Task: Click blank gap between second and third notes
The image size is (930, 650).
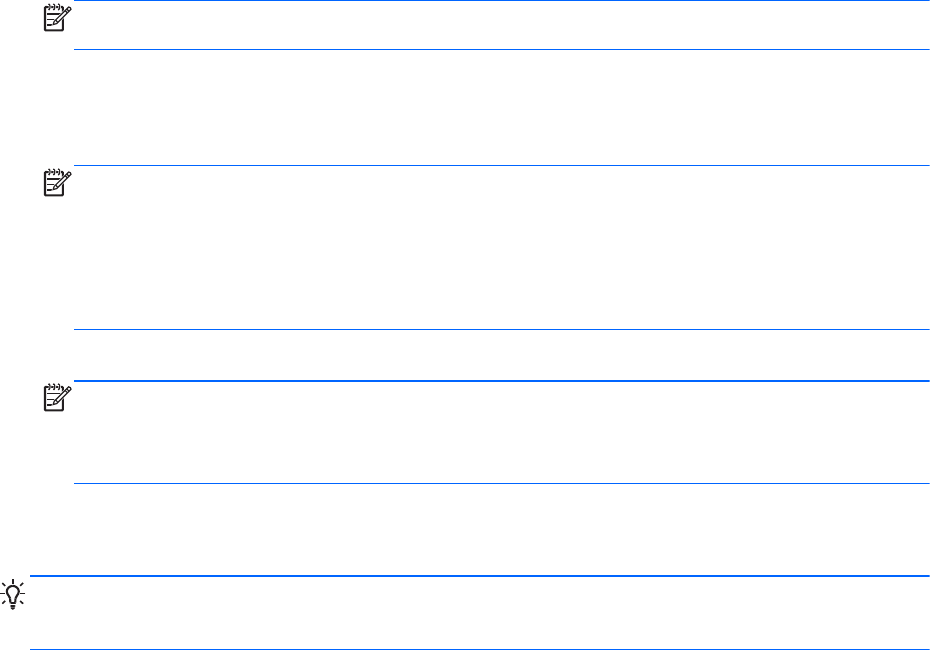Action: click(x=500, y=355)
